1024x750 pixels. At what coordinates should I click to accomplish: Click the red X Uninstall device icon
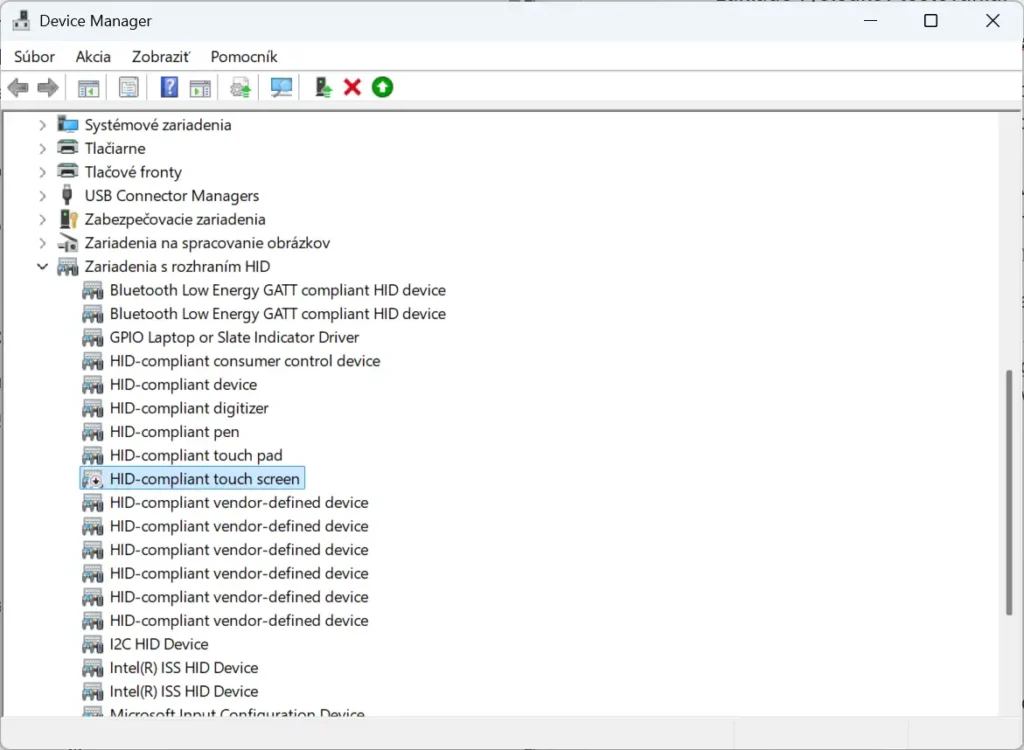point(353,87)
